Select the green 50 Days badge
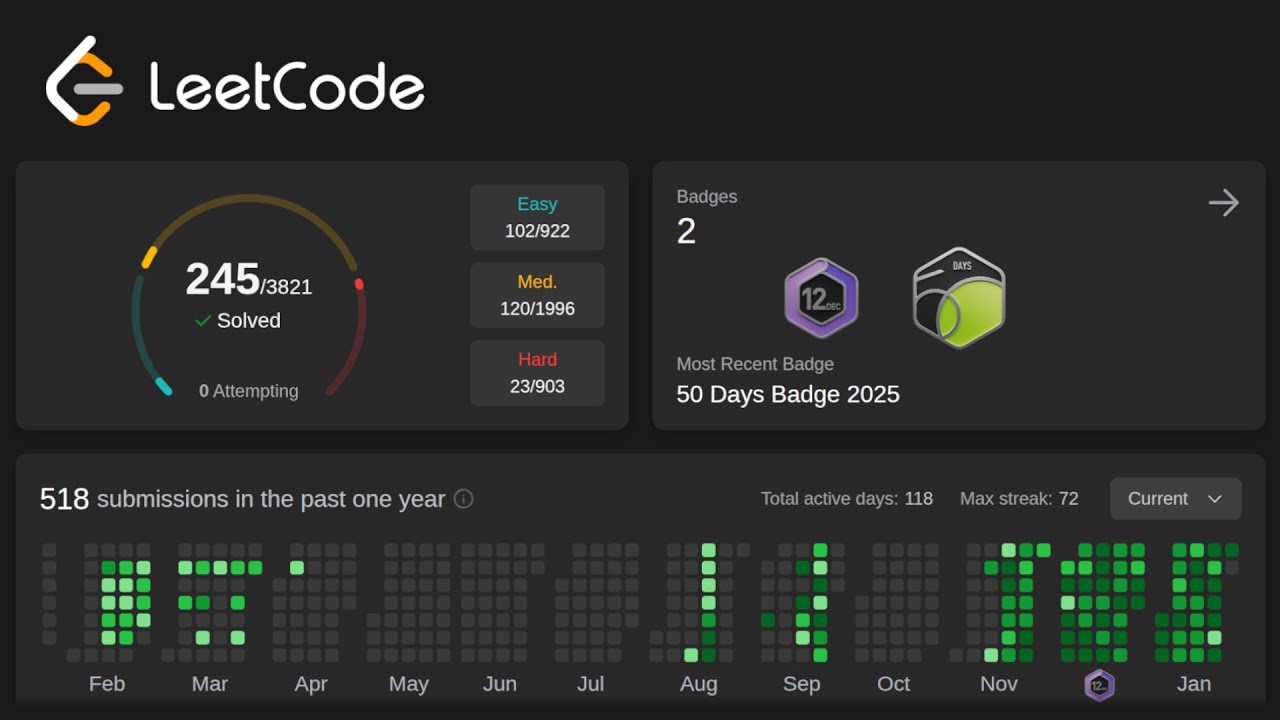Viewport: 1280px width, 720px height. pyautogui.click(x=959, y=298)
